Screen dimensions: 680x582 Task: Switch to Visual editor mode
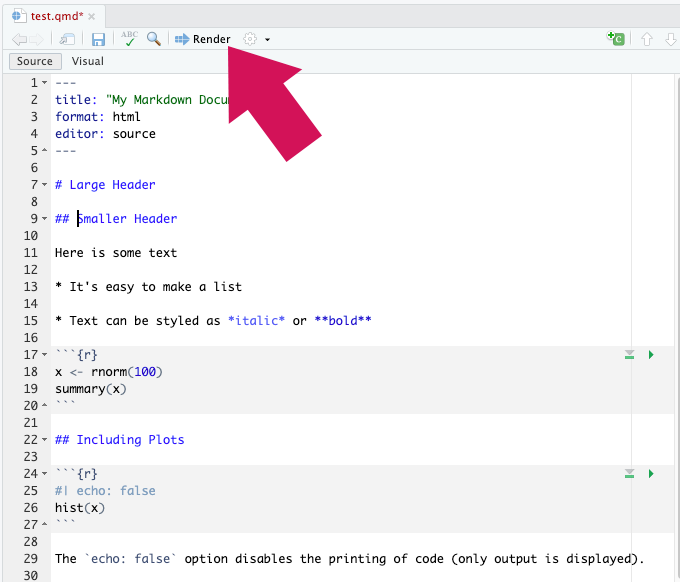coord(88,61)
